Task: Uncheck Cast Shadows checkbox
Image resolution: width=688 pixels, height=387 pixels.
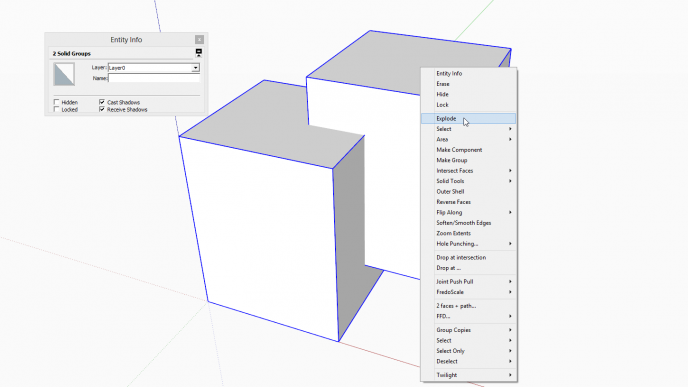Action: (102, 102)
